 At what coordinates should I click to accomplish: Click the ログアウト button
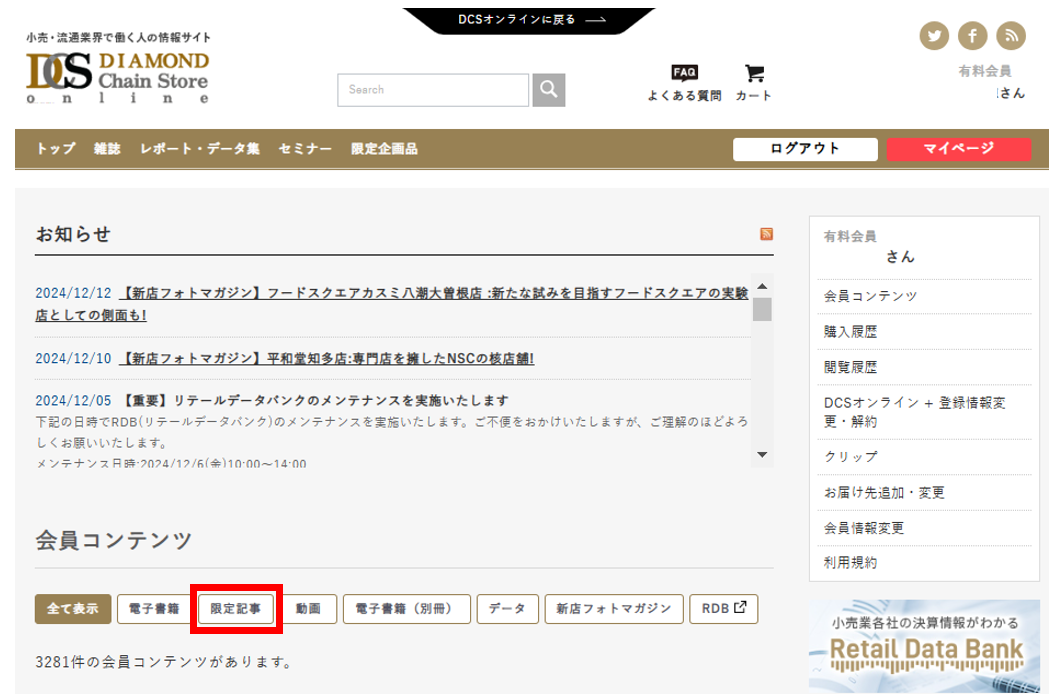coord(805,149)
